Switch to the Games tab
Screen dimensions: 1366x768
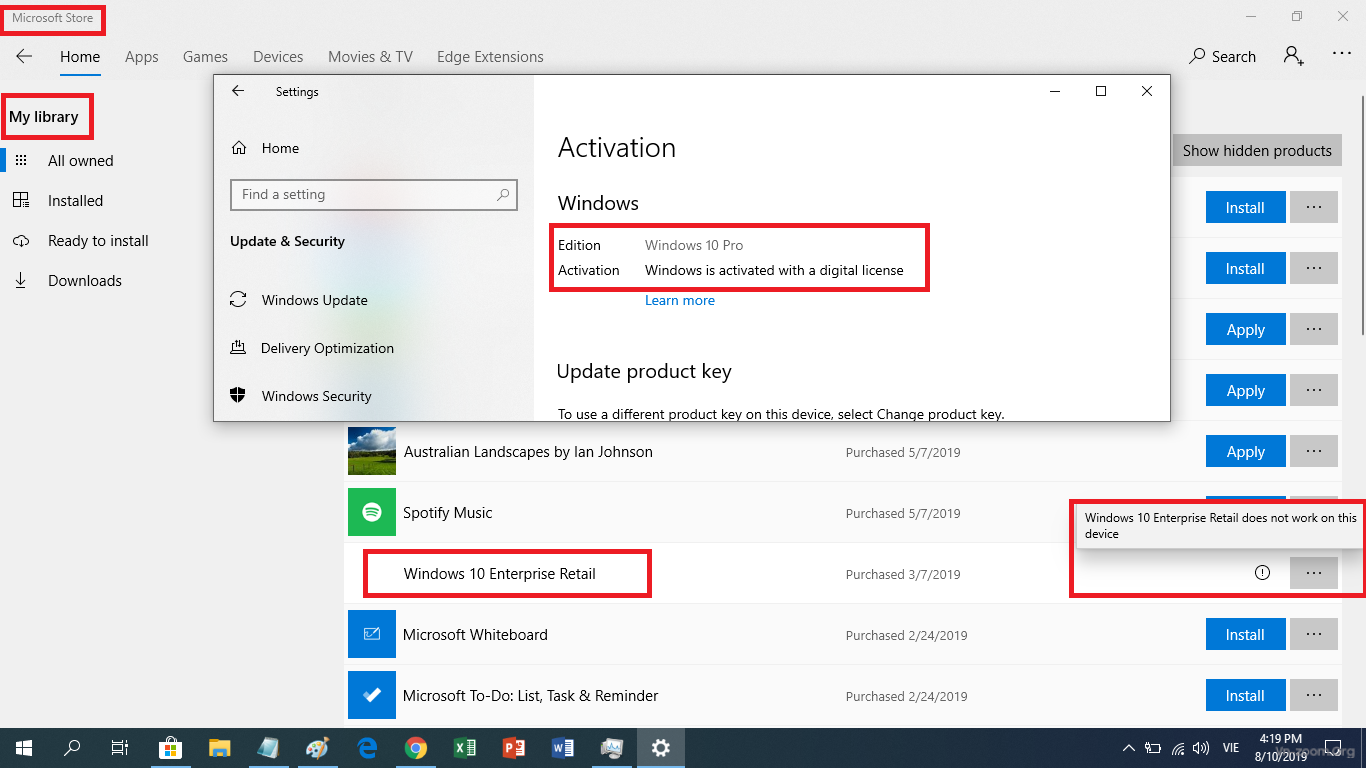(x=205, y=57)
